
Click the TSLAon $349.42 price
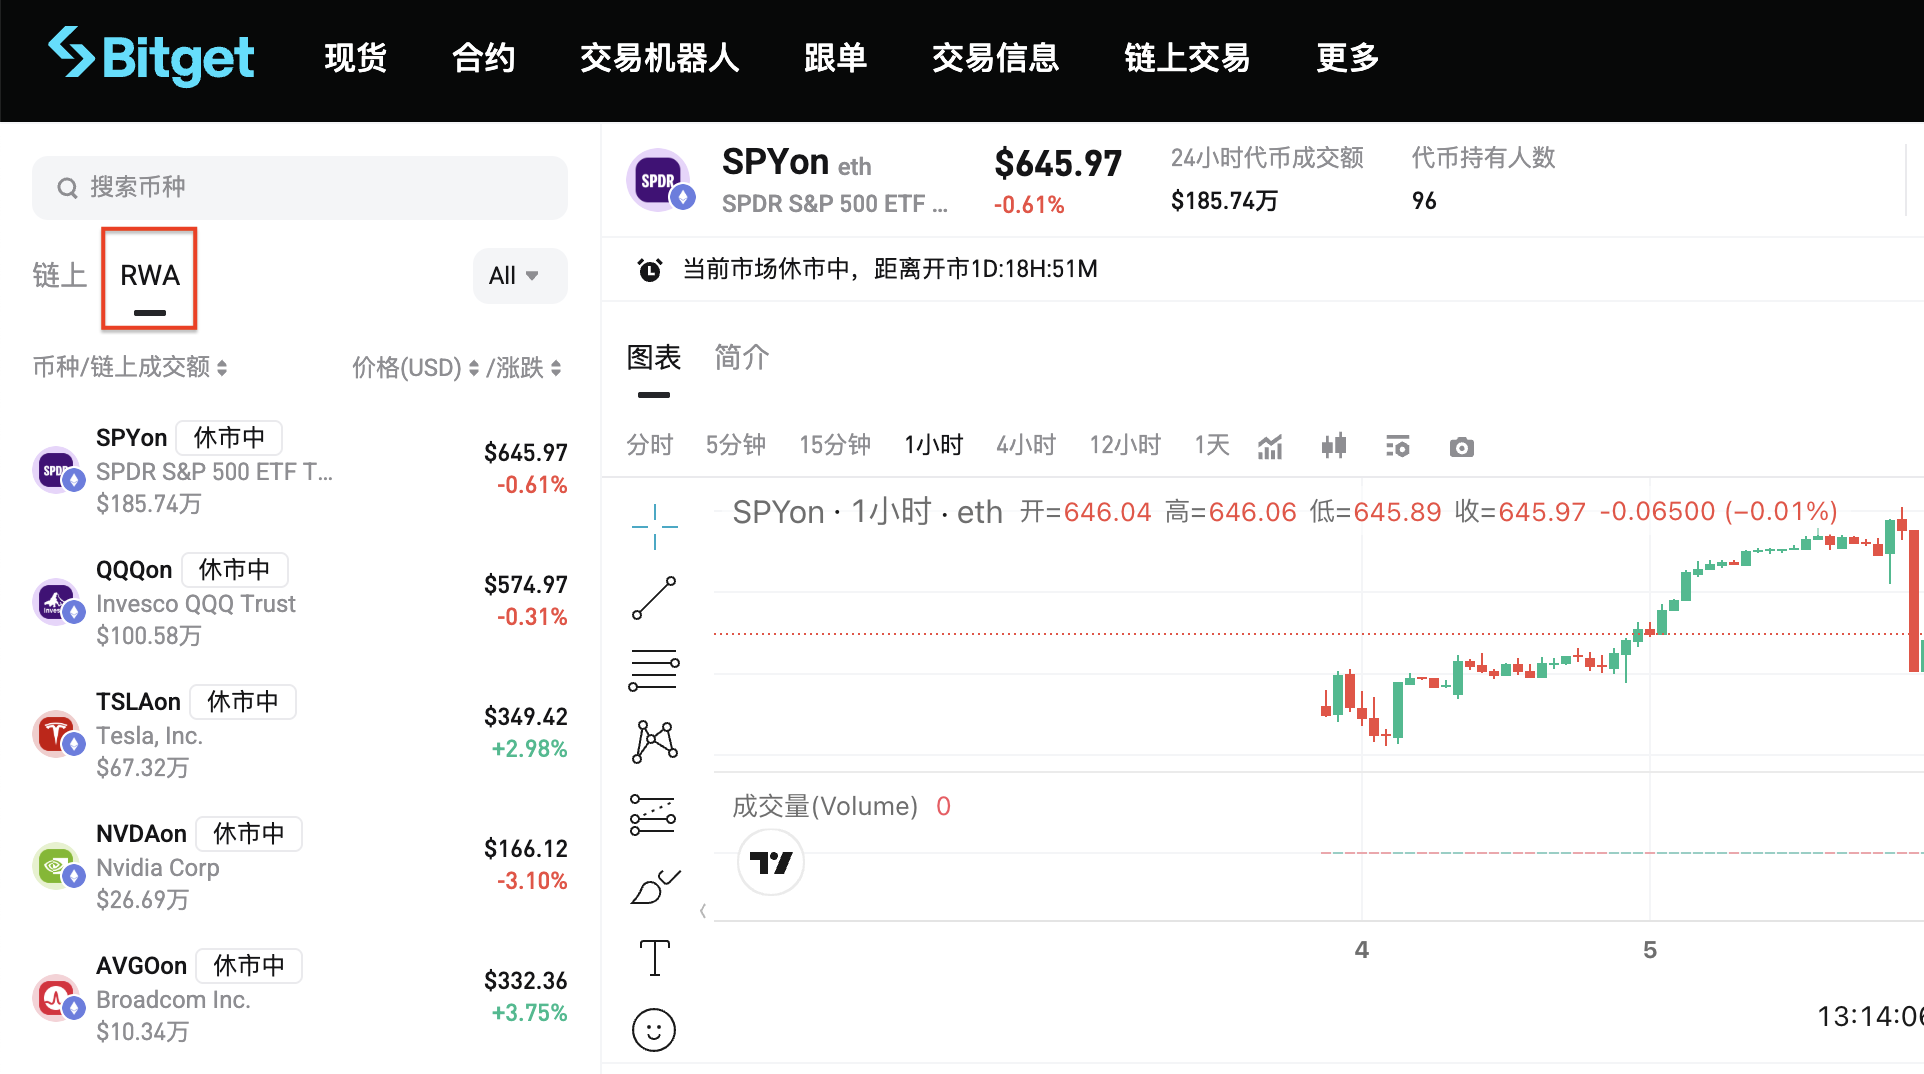[526, 717]
